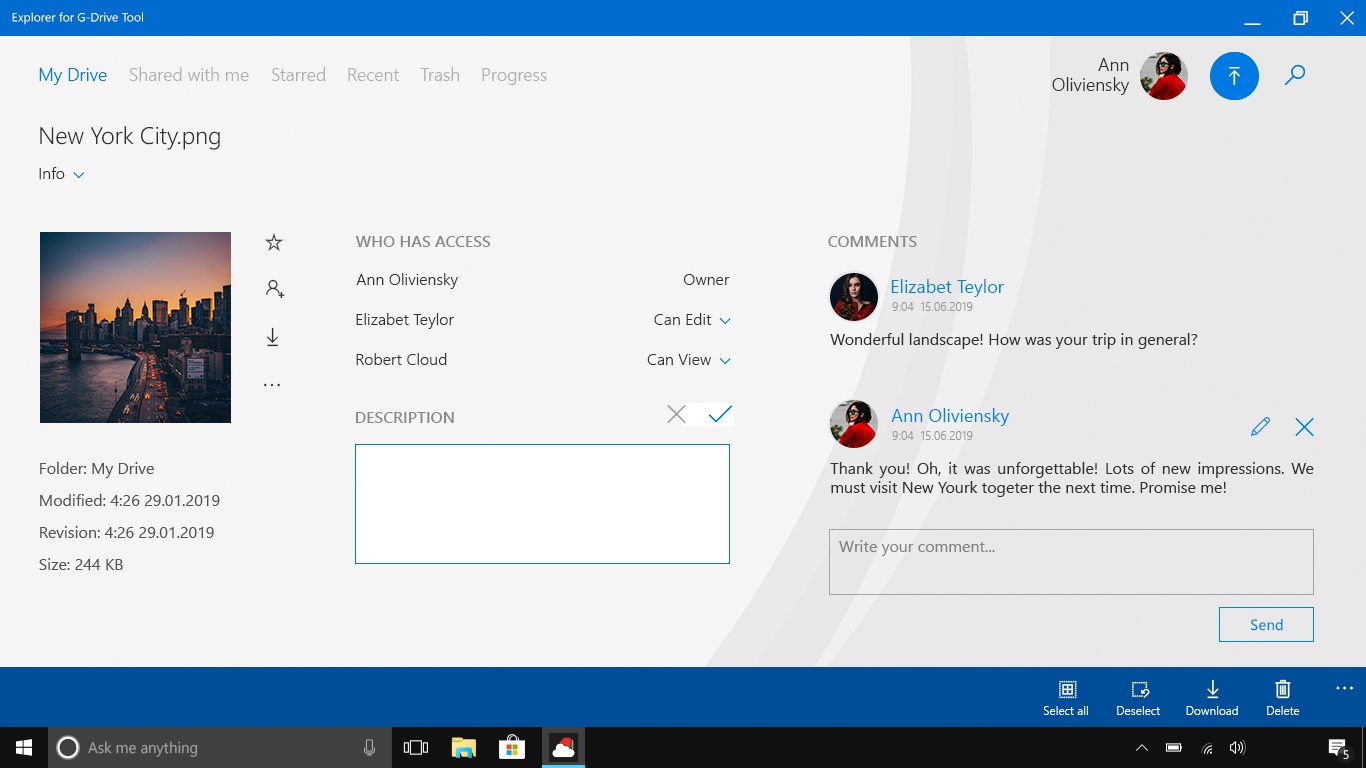Open the Trash tab

(x=440, y=75)
